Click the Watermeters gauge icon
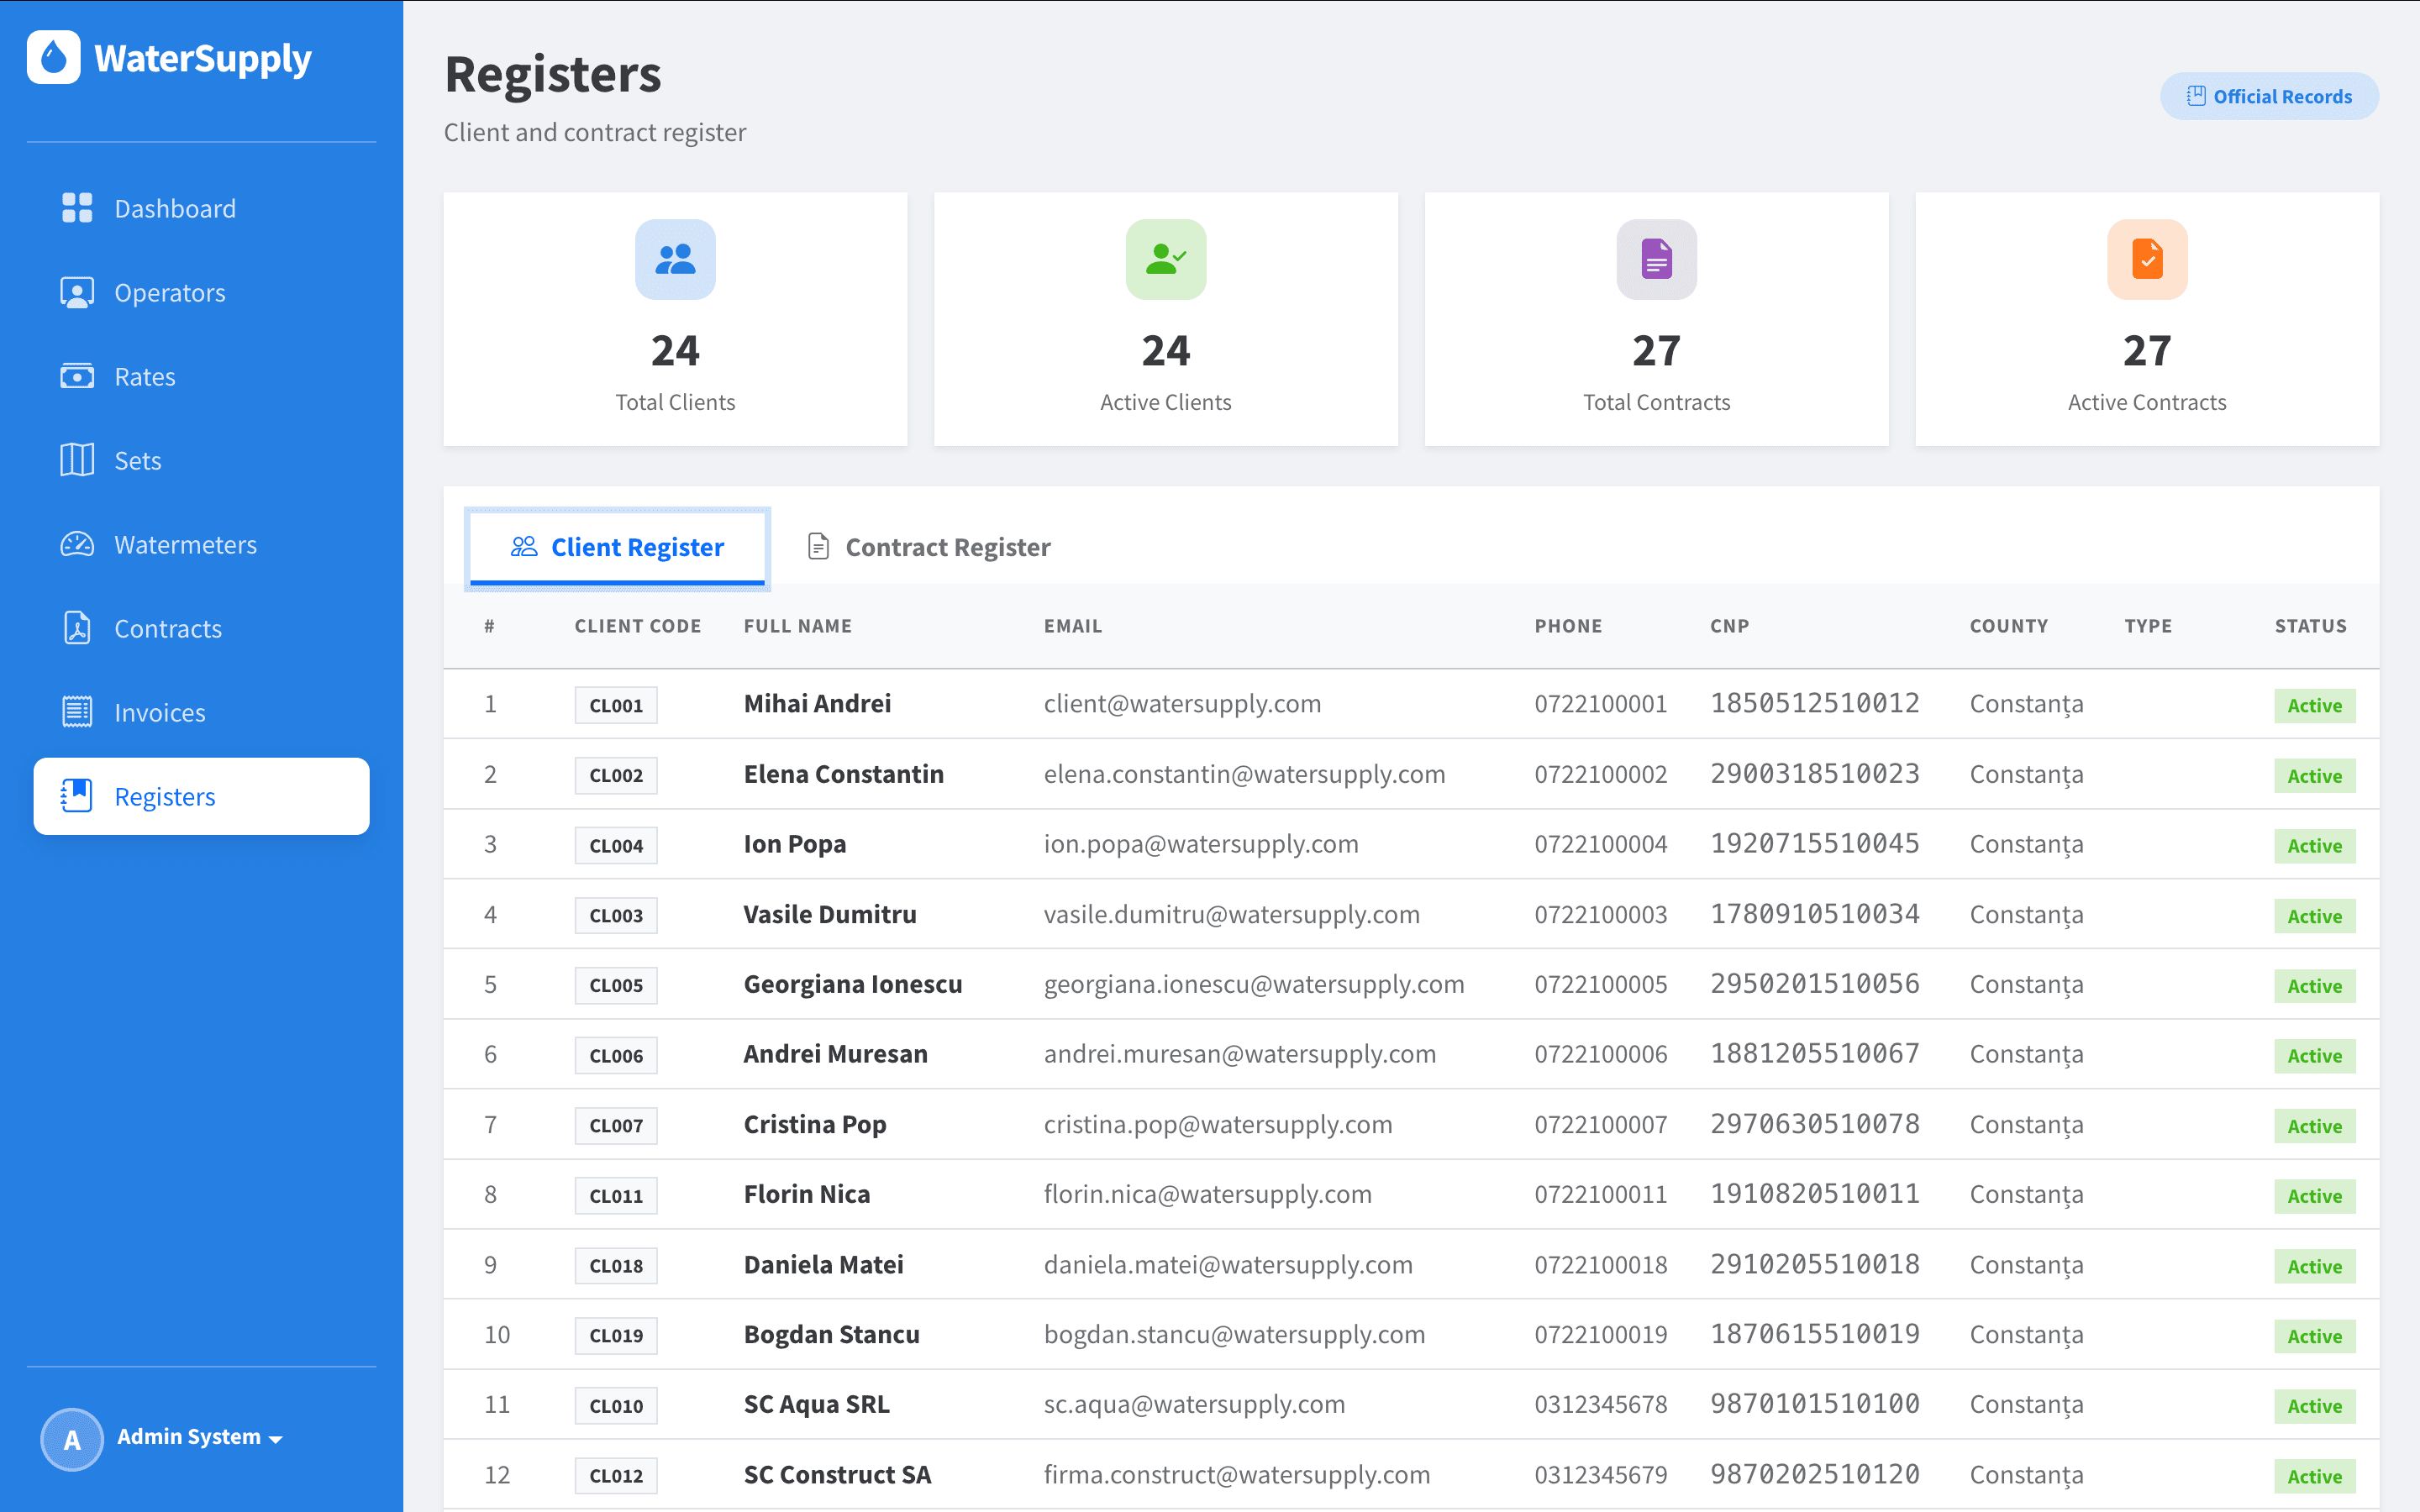This screenshot has height=1512, width=2420. pyautogui.click(x=77, y=544)
